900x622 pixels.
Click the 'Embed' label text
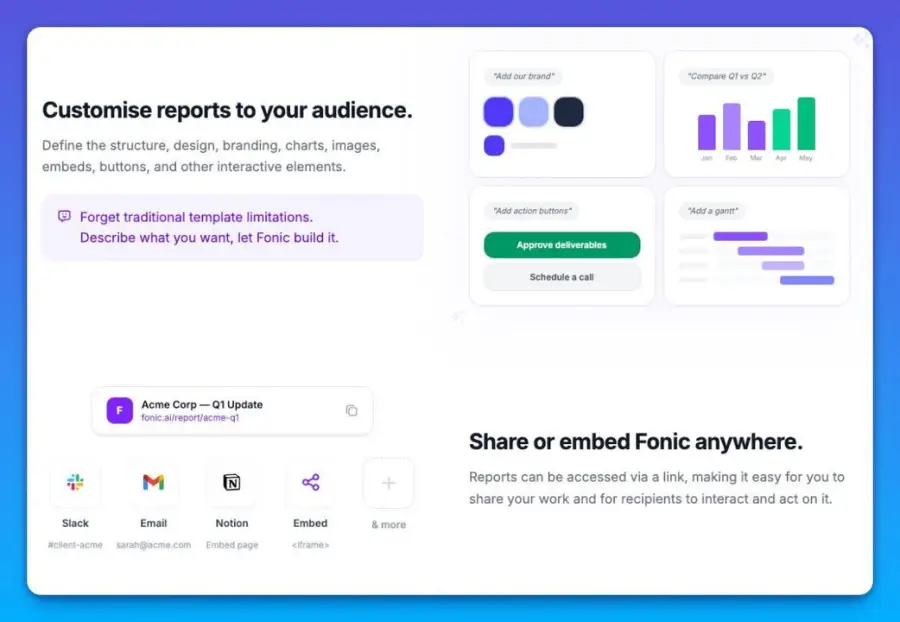311,523
